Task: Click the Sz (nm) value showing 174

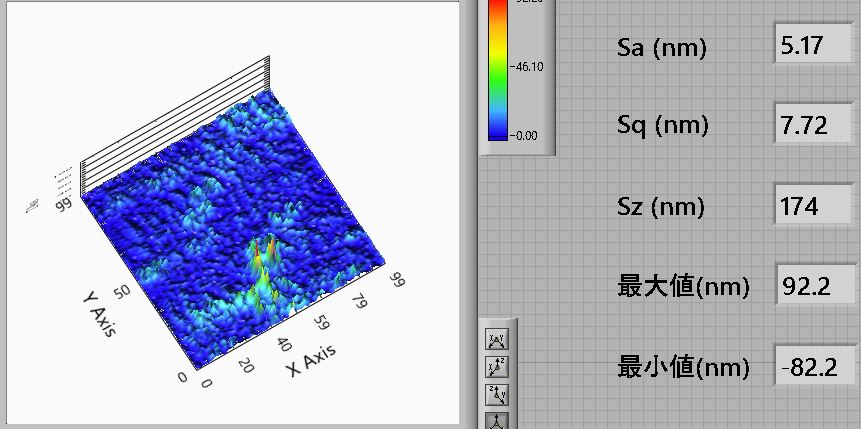Action: click(x=810, y=207)
